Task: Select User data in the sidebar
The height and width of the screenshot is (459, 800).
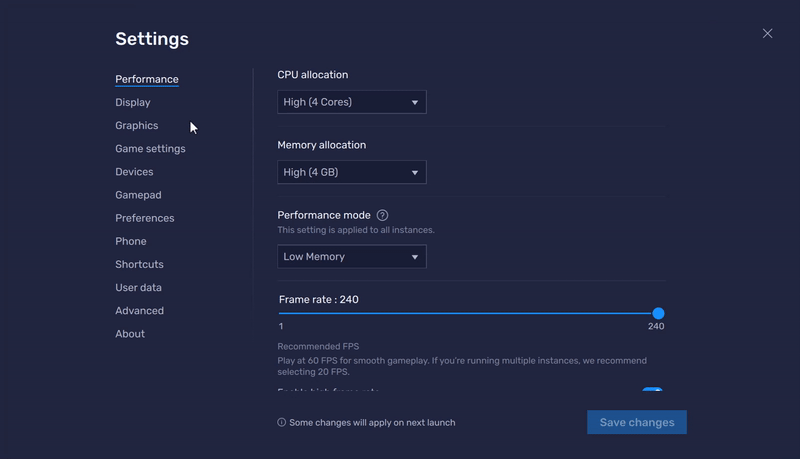Action: (x=138, y=287)
